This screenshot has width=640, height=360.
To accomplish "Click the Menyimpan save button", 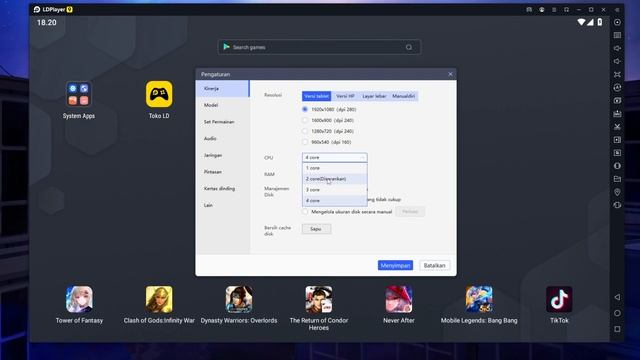I will pos(395,265).
